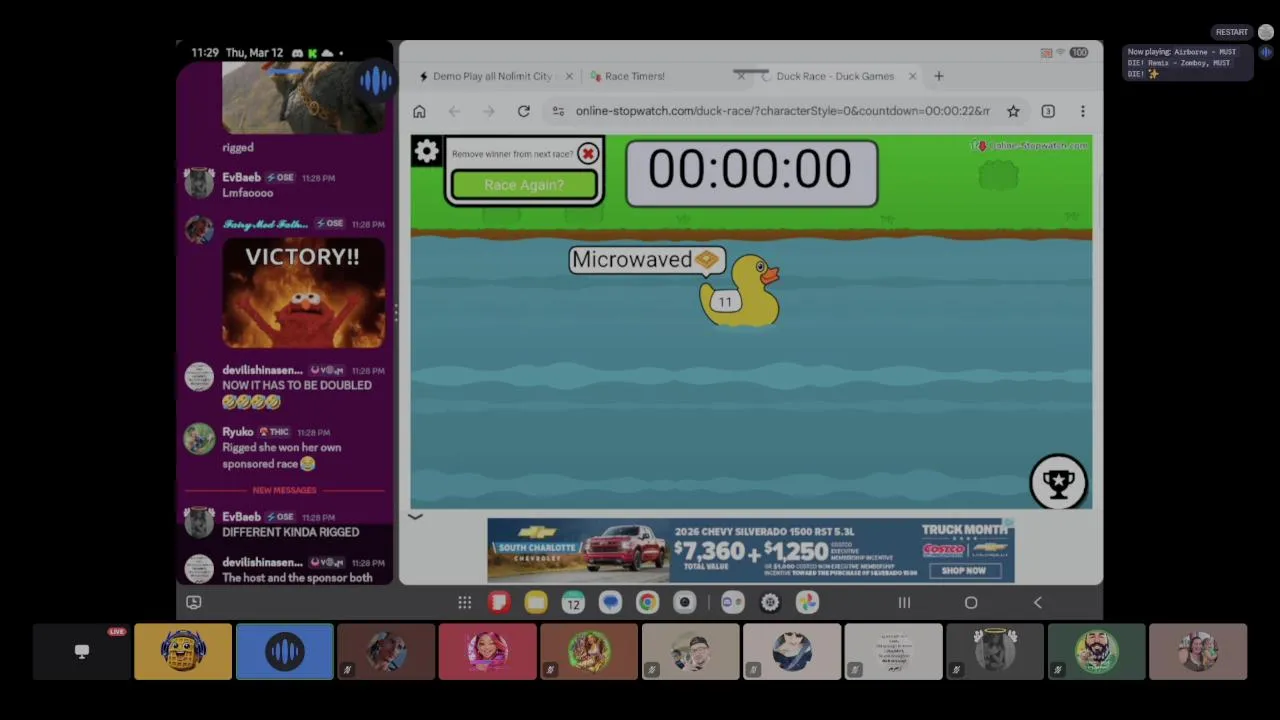
Task: Reload the Duck Race page
Action: click(x=523, y=111)
